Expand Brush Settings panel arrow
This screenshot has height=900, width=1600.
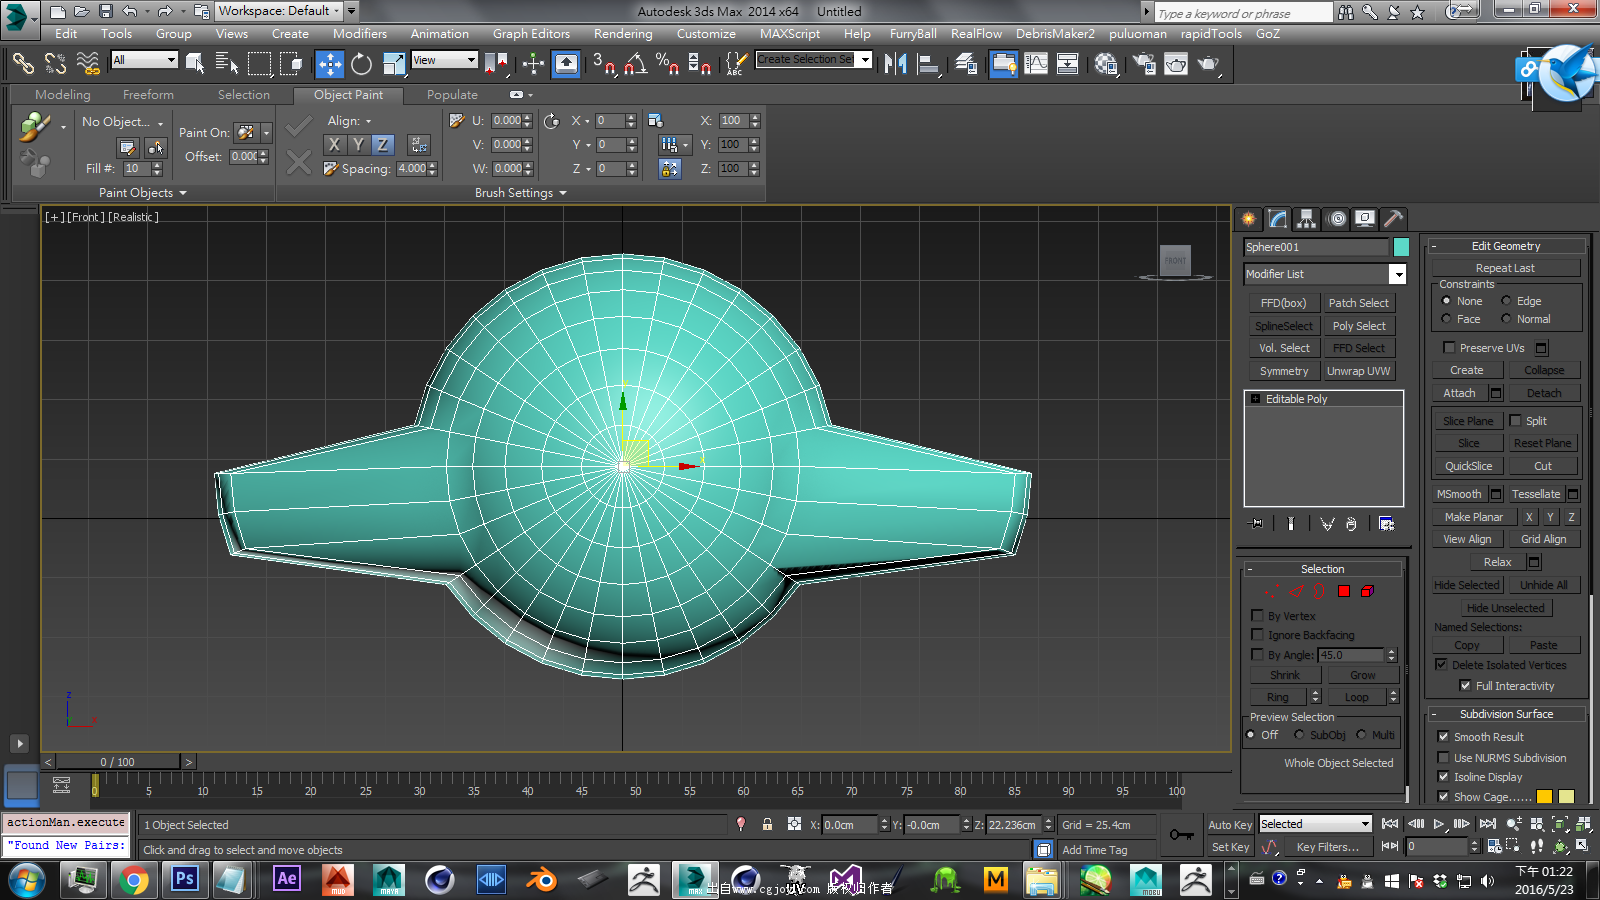(563, 193)
